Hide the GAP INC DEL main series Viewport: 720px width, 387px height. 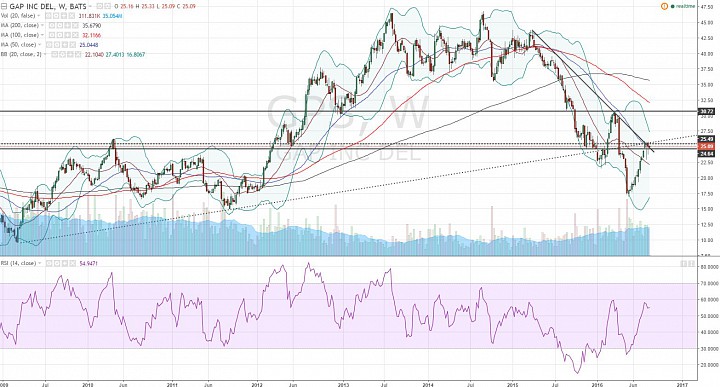click(x=99, y=6)
